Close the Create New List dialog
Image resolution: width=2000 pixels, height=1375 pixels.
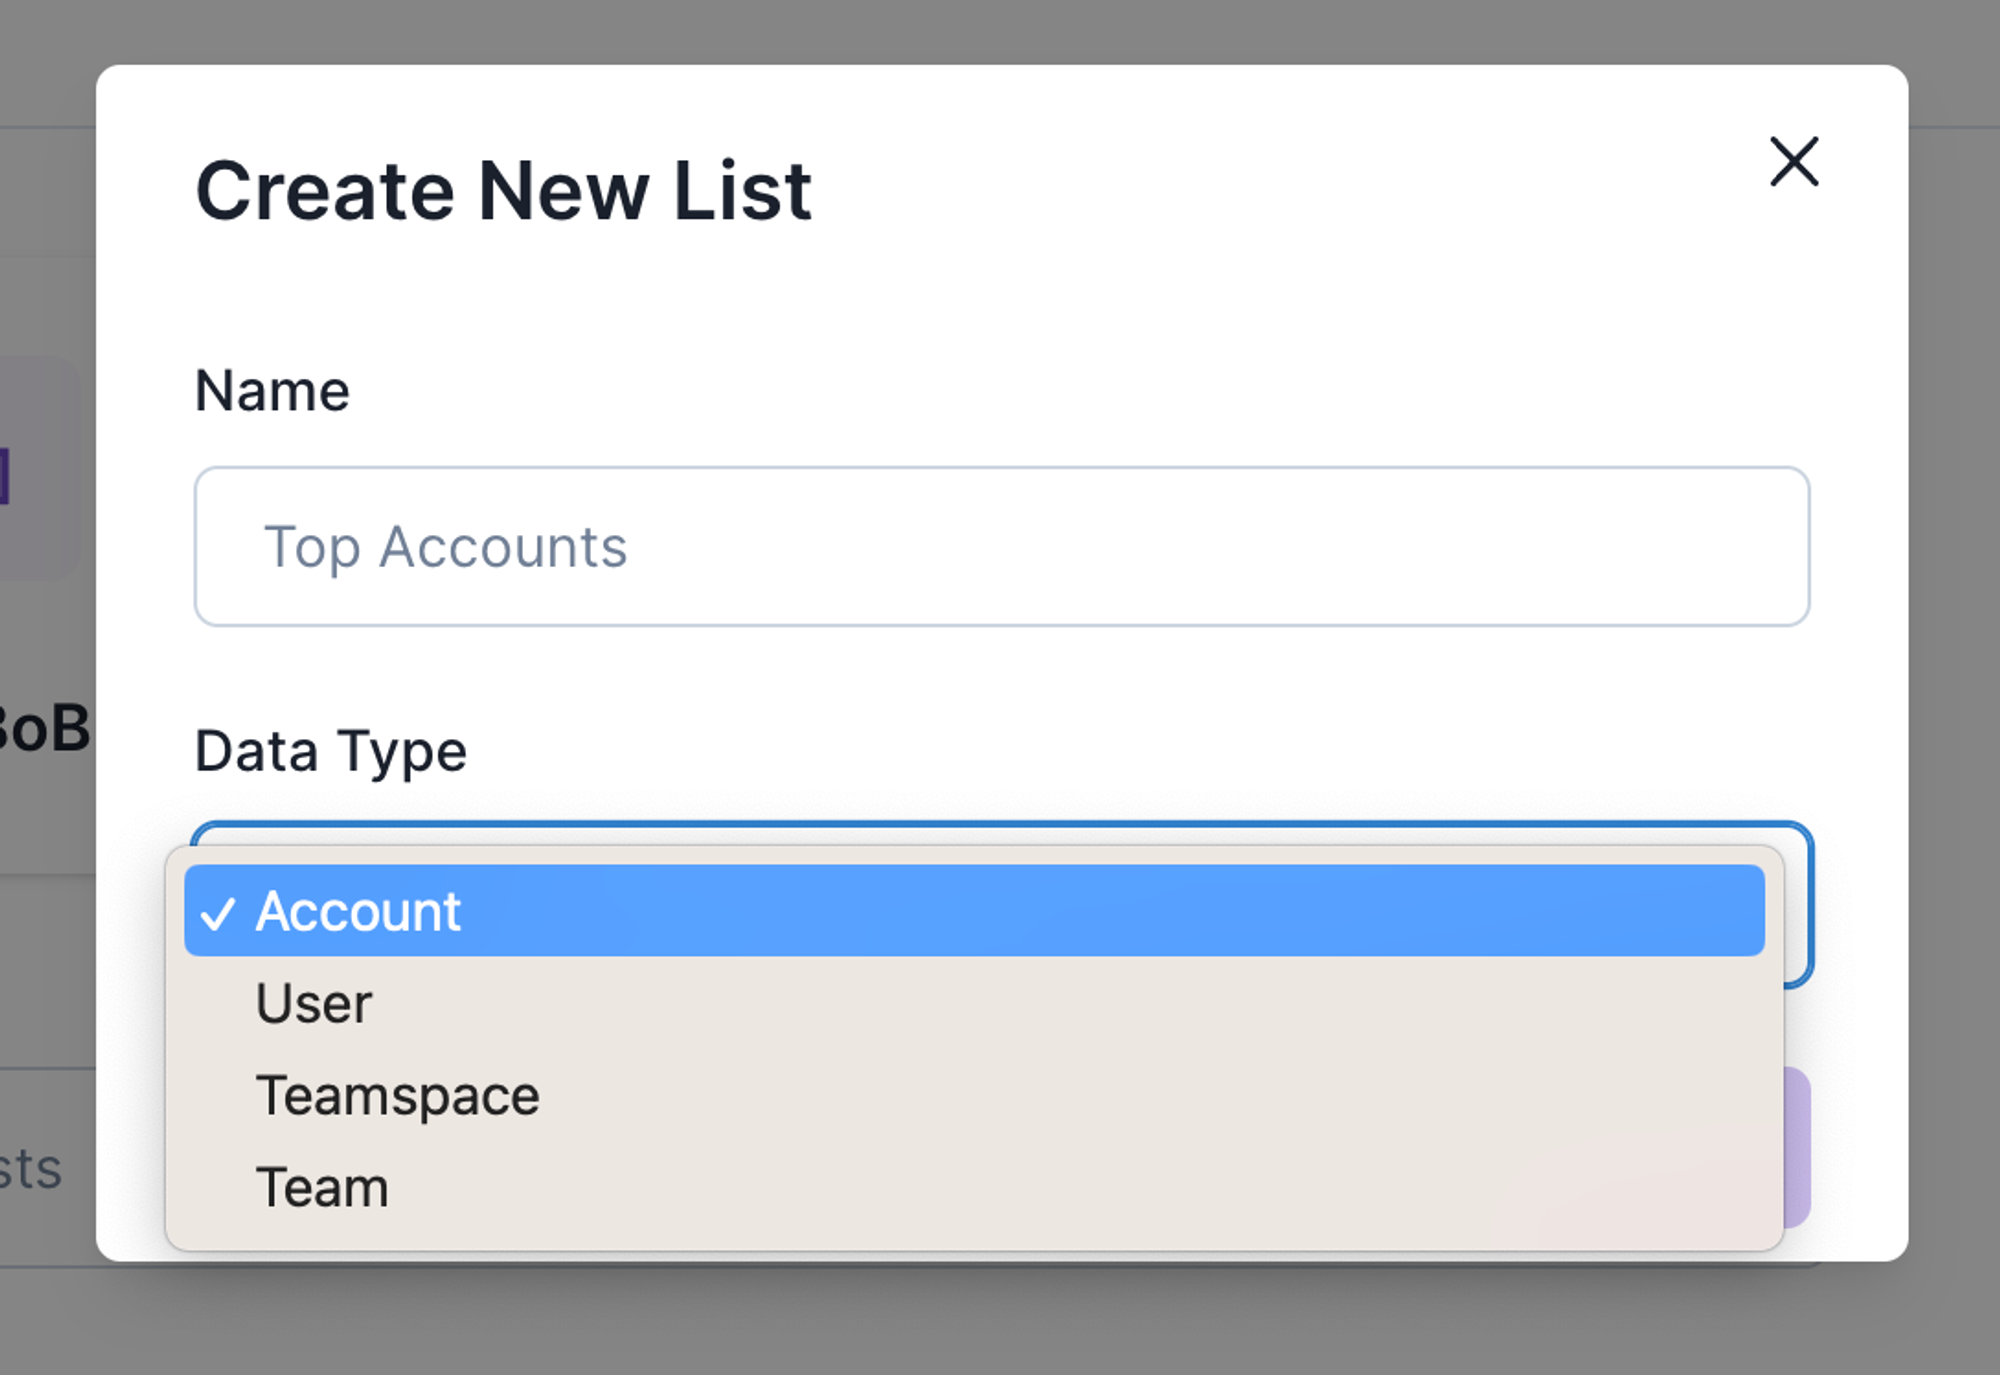1794,162
